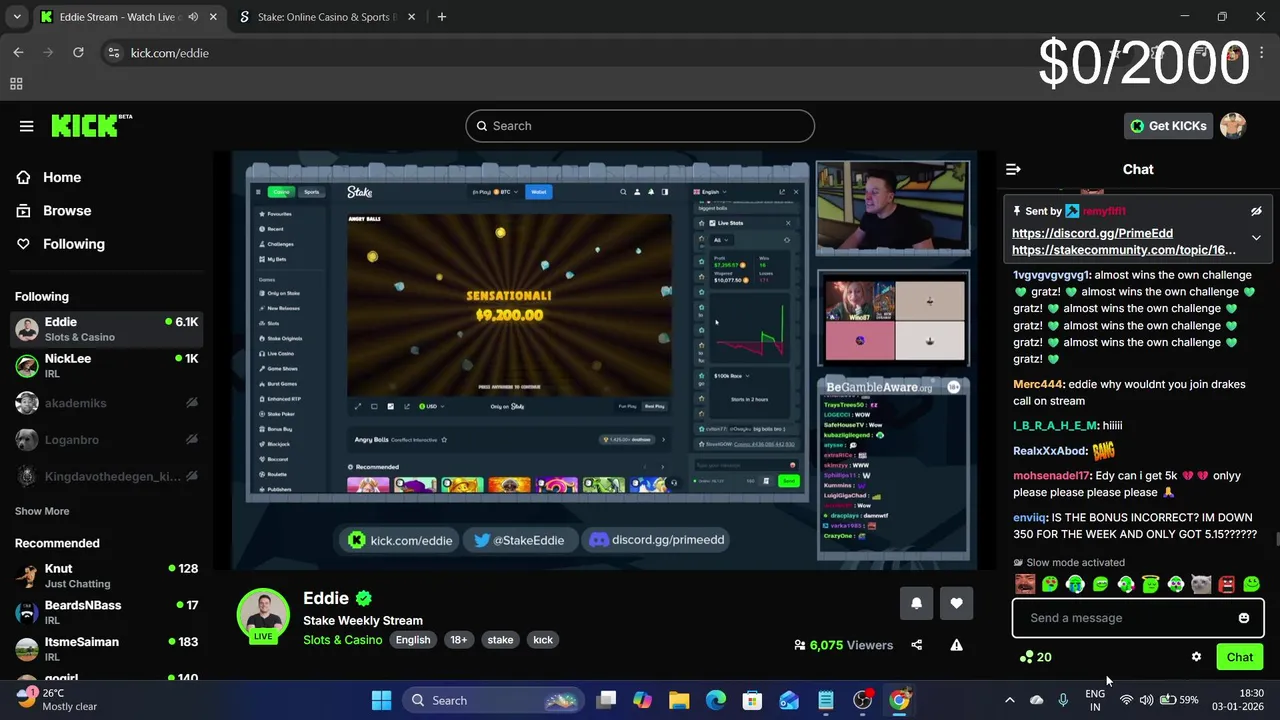Click Eddie's verified badge
Screen dimensions: 1280x720
364,598
